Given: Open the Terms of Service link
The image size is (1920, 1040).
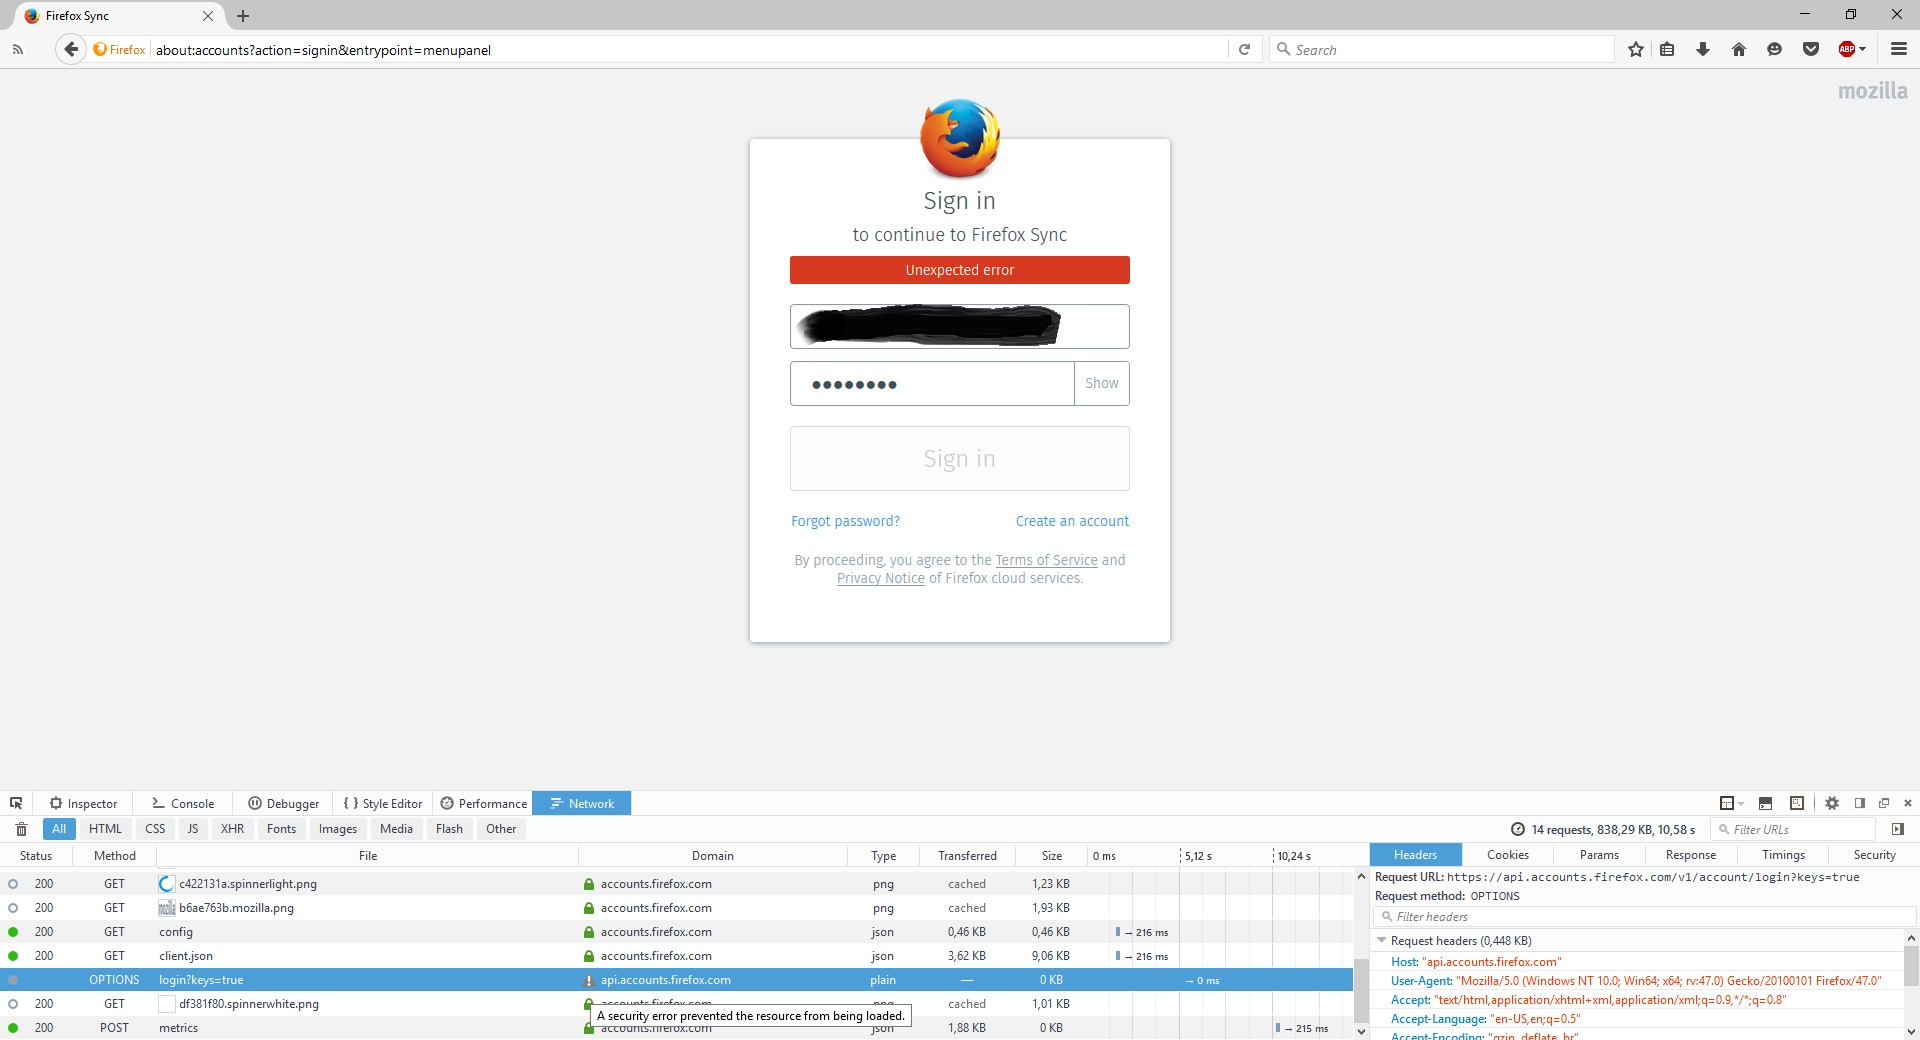Looking at the screenshot, I should point(1046,560).
